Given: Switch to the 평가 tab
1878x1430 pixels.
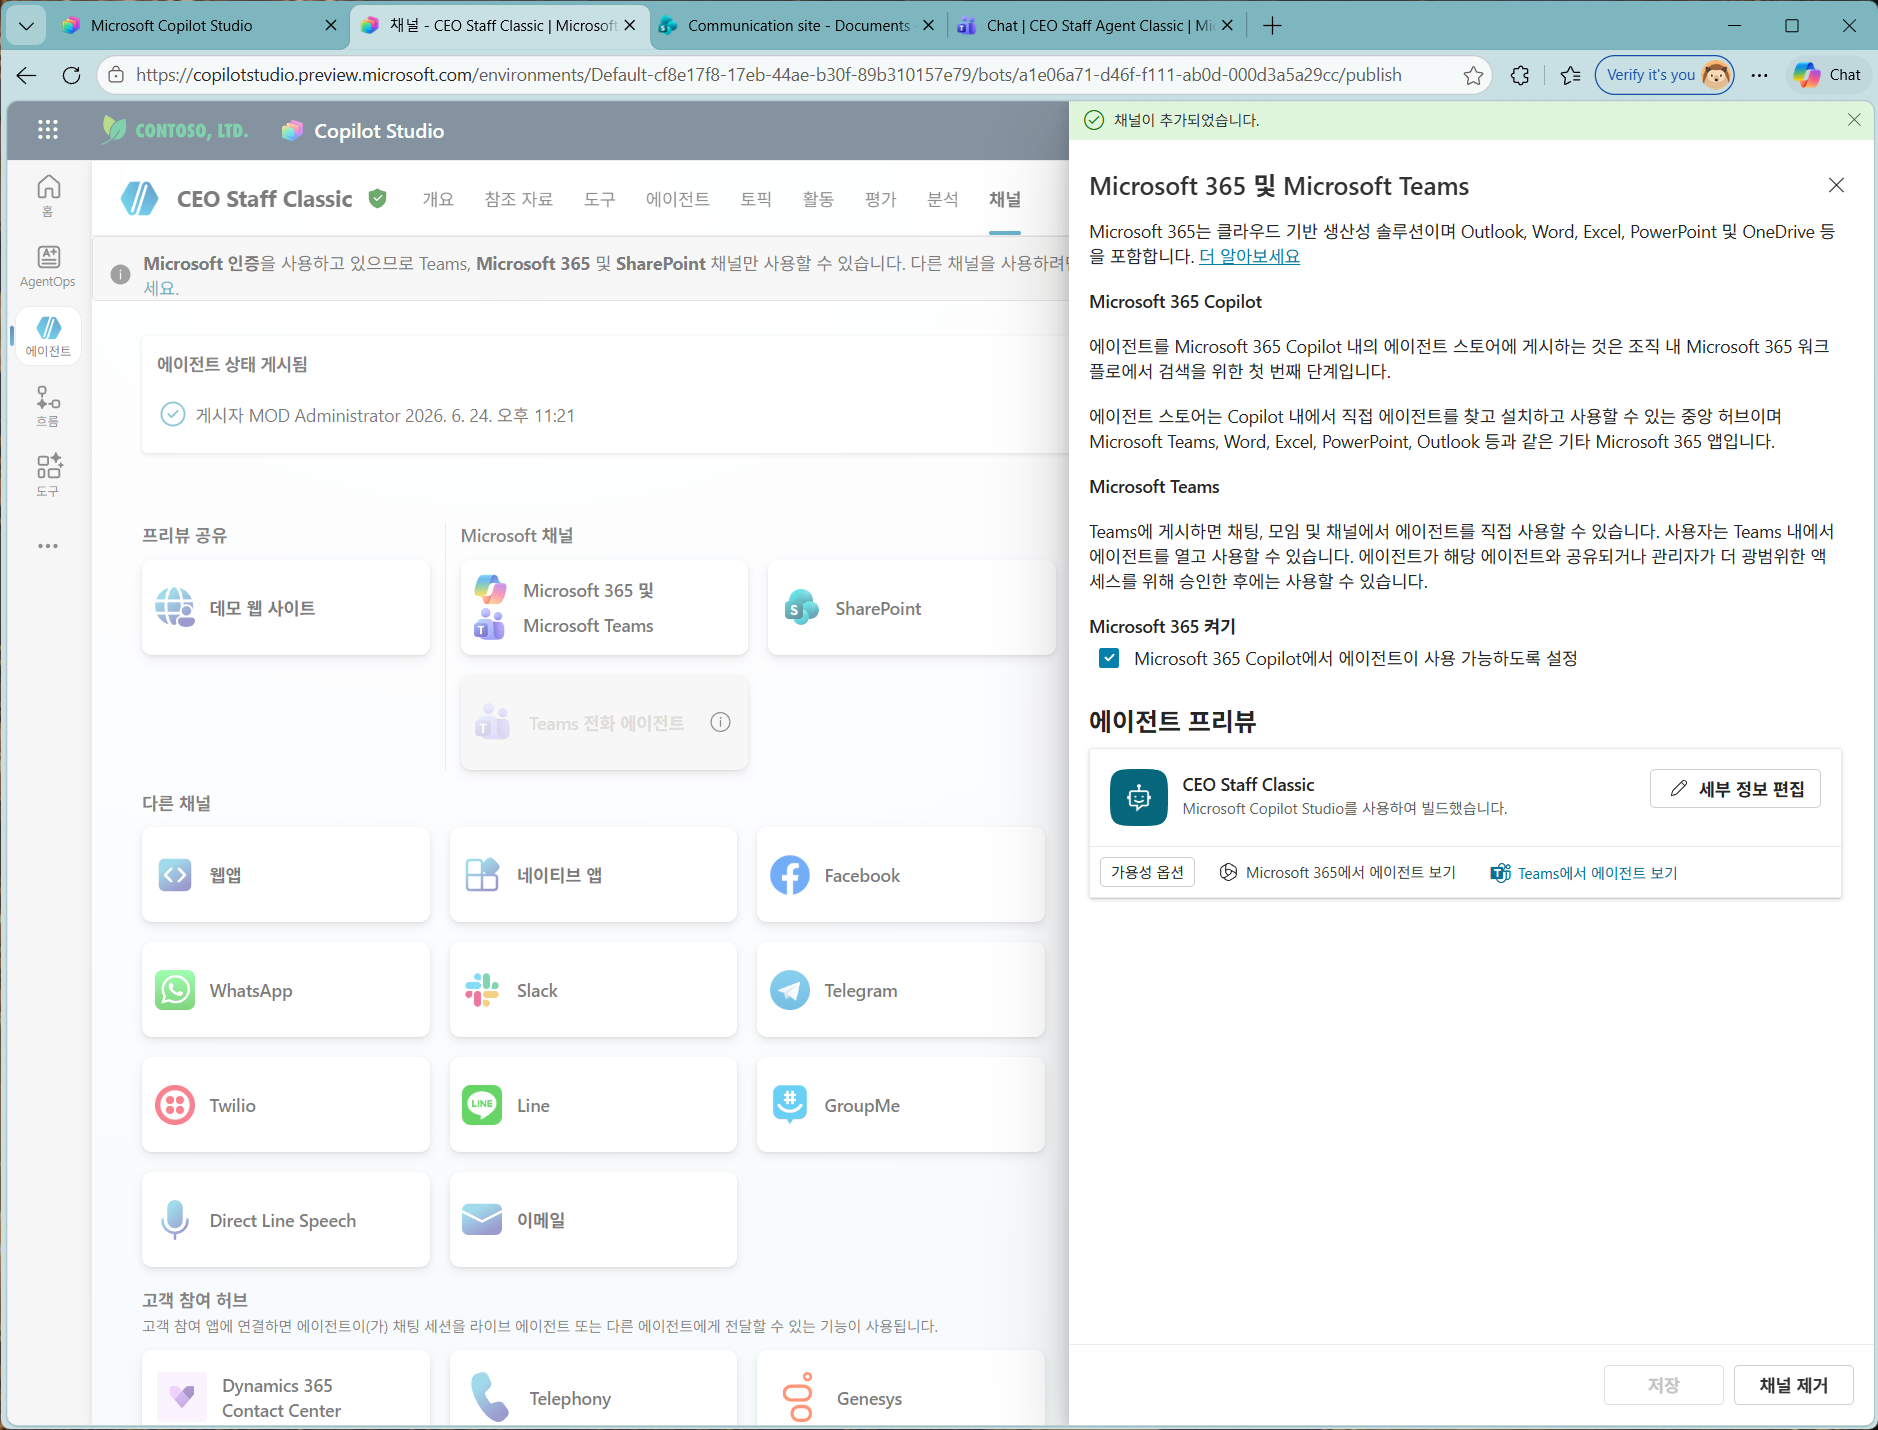Looking at the screenshot, I should (880, 199).
